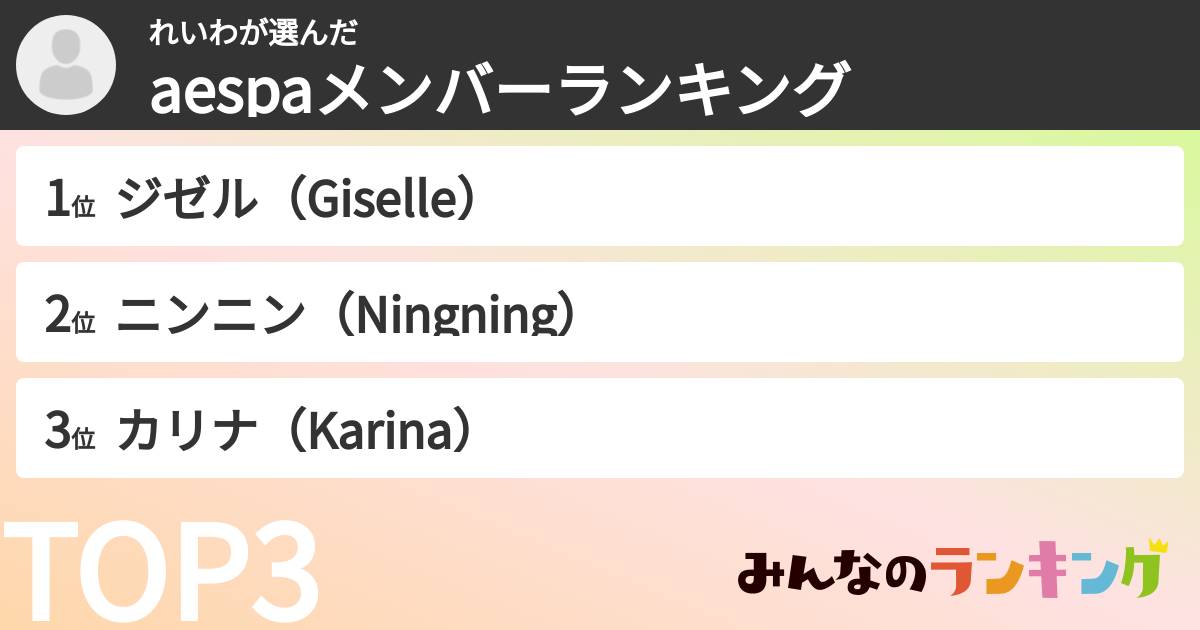Click the yellow crown icon on logo
This screenshot has width=1200, height=630.
pos(1158,546)
